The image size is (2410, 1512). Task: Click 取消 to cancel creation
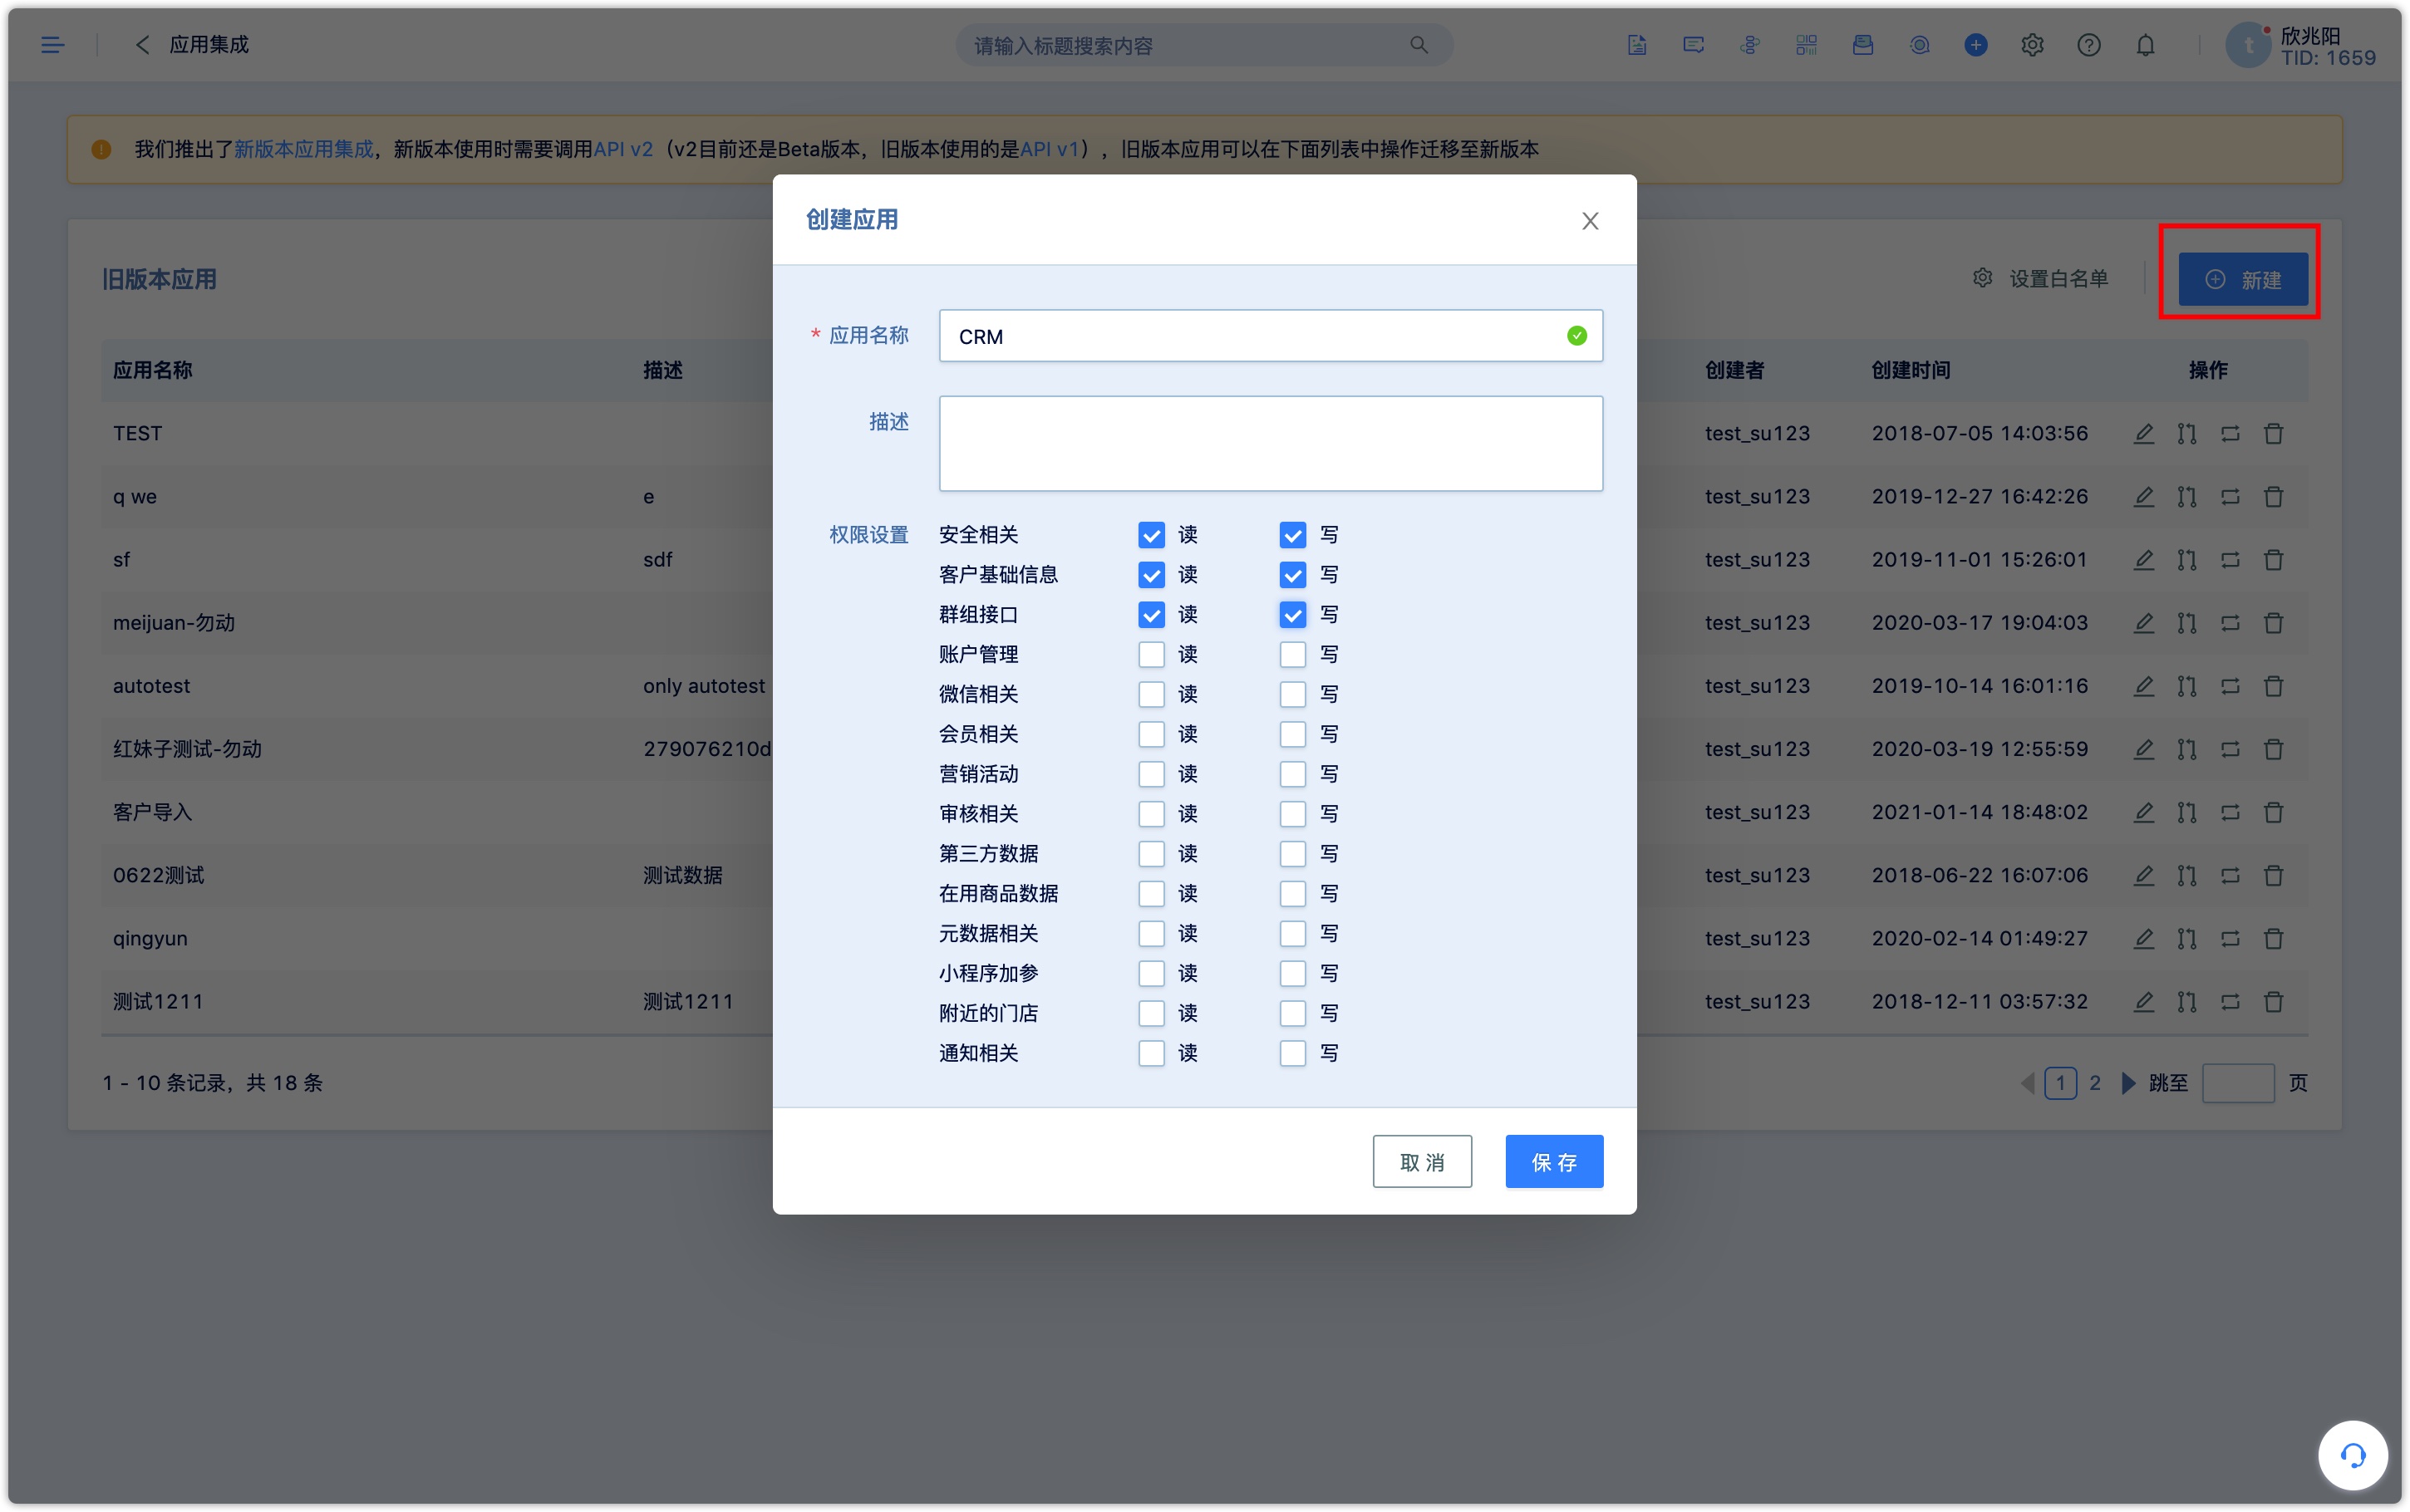click(x=1422, y=1162)
